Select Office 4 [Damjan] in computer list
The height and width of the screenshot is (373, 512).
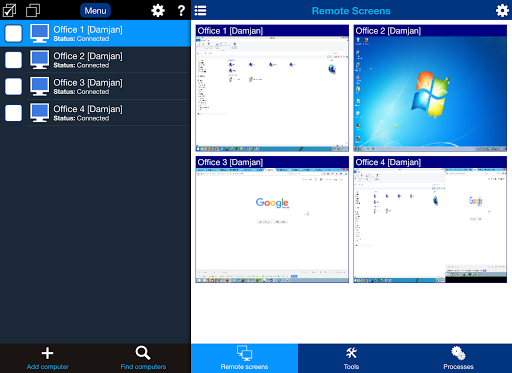pyautogui.click(x=95, y=113)
